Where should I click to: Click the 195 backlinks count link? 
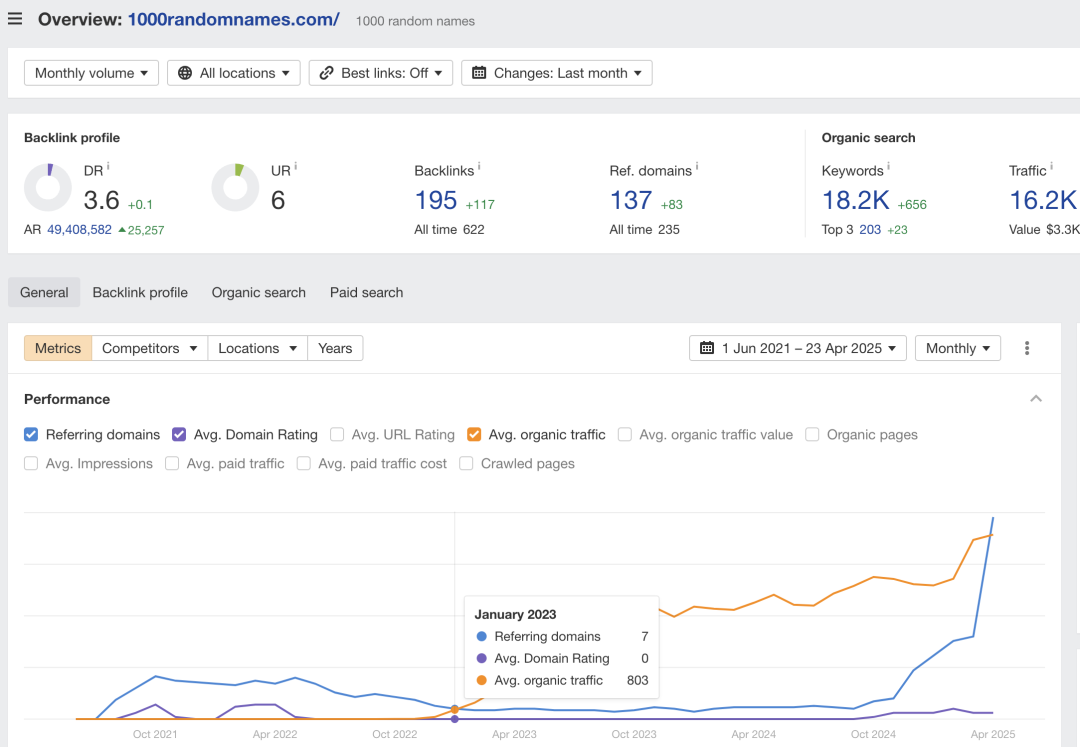tap(436, 200)
